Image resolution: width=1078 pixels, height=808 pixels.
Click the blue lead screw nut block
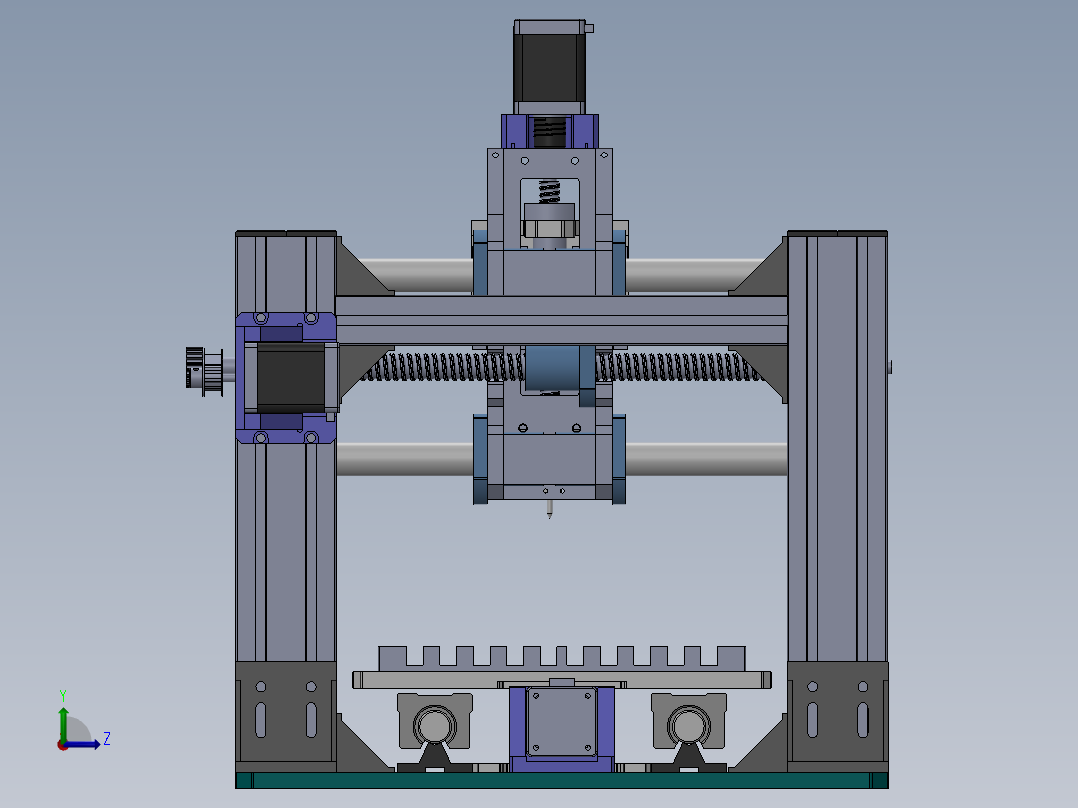553,367
